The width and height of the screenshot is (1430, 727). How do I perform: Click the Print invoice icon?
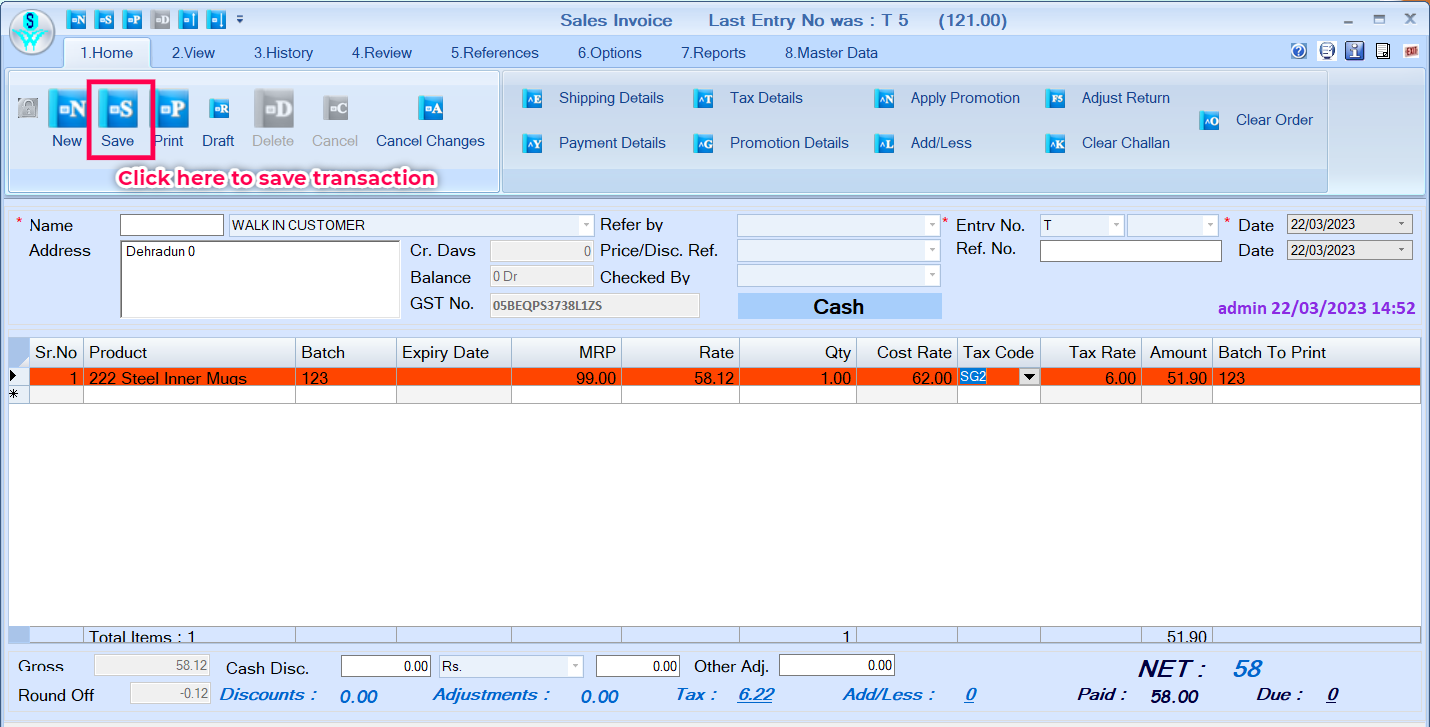(169, 110)
